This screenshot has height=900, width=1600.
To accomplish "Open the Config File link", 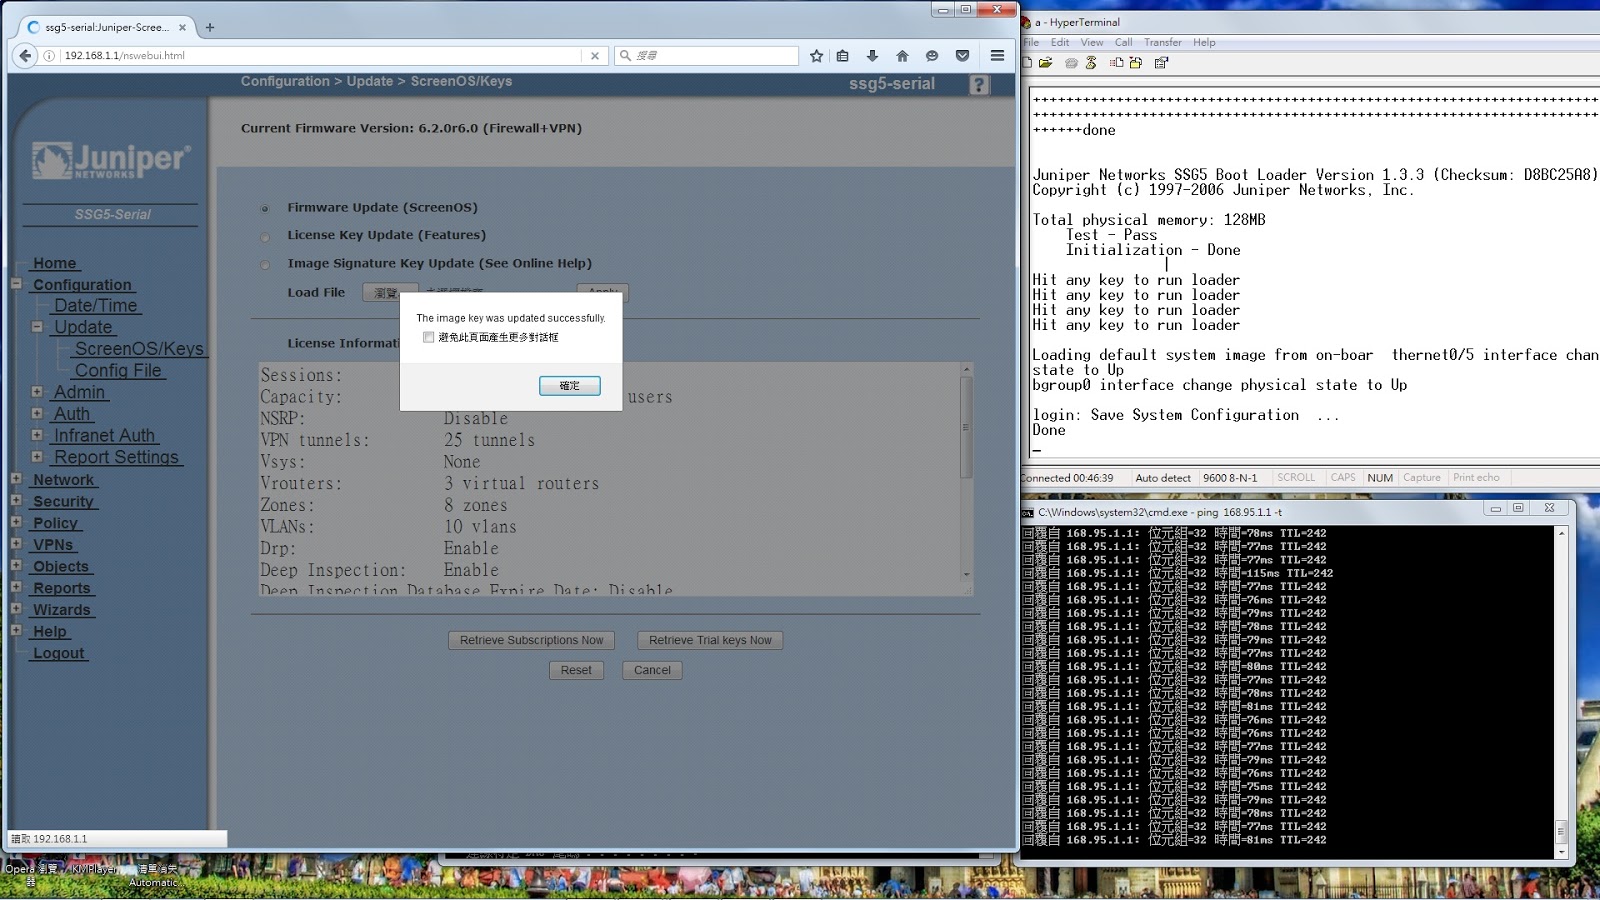I will [x=119, y=371].
